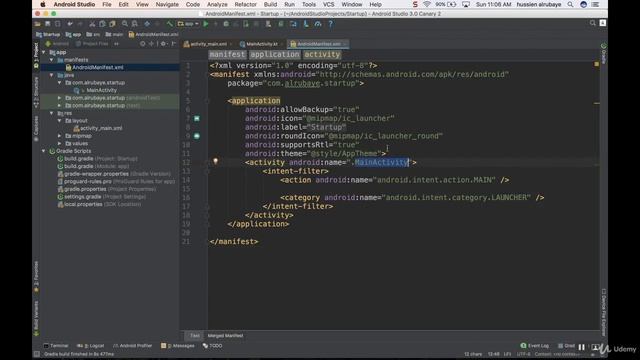Click the Replace toolbar icon
Image resolution: width=640 pixels, height=360 pixels.
(135, 24)
